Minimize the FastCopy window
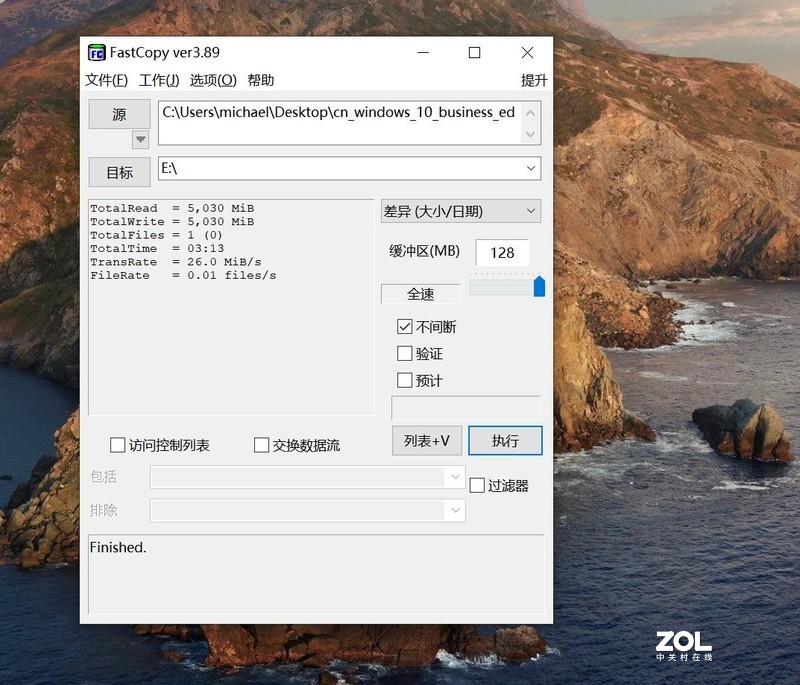The width and height of the screenshot is (800, 685). click(x=423, y=53)
